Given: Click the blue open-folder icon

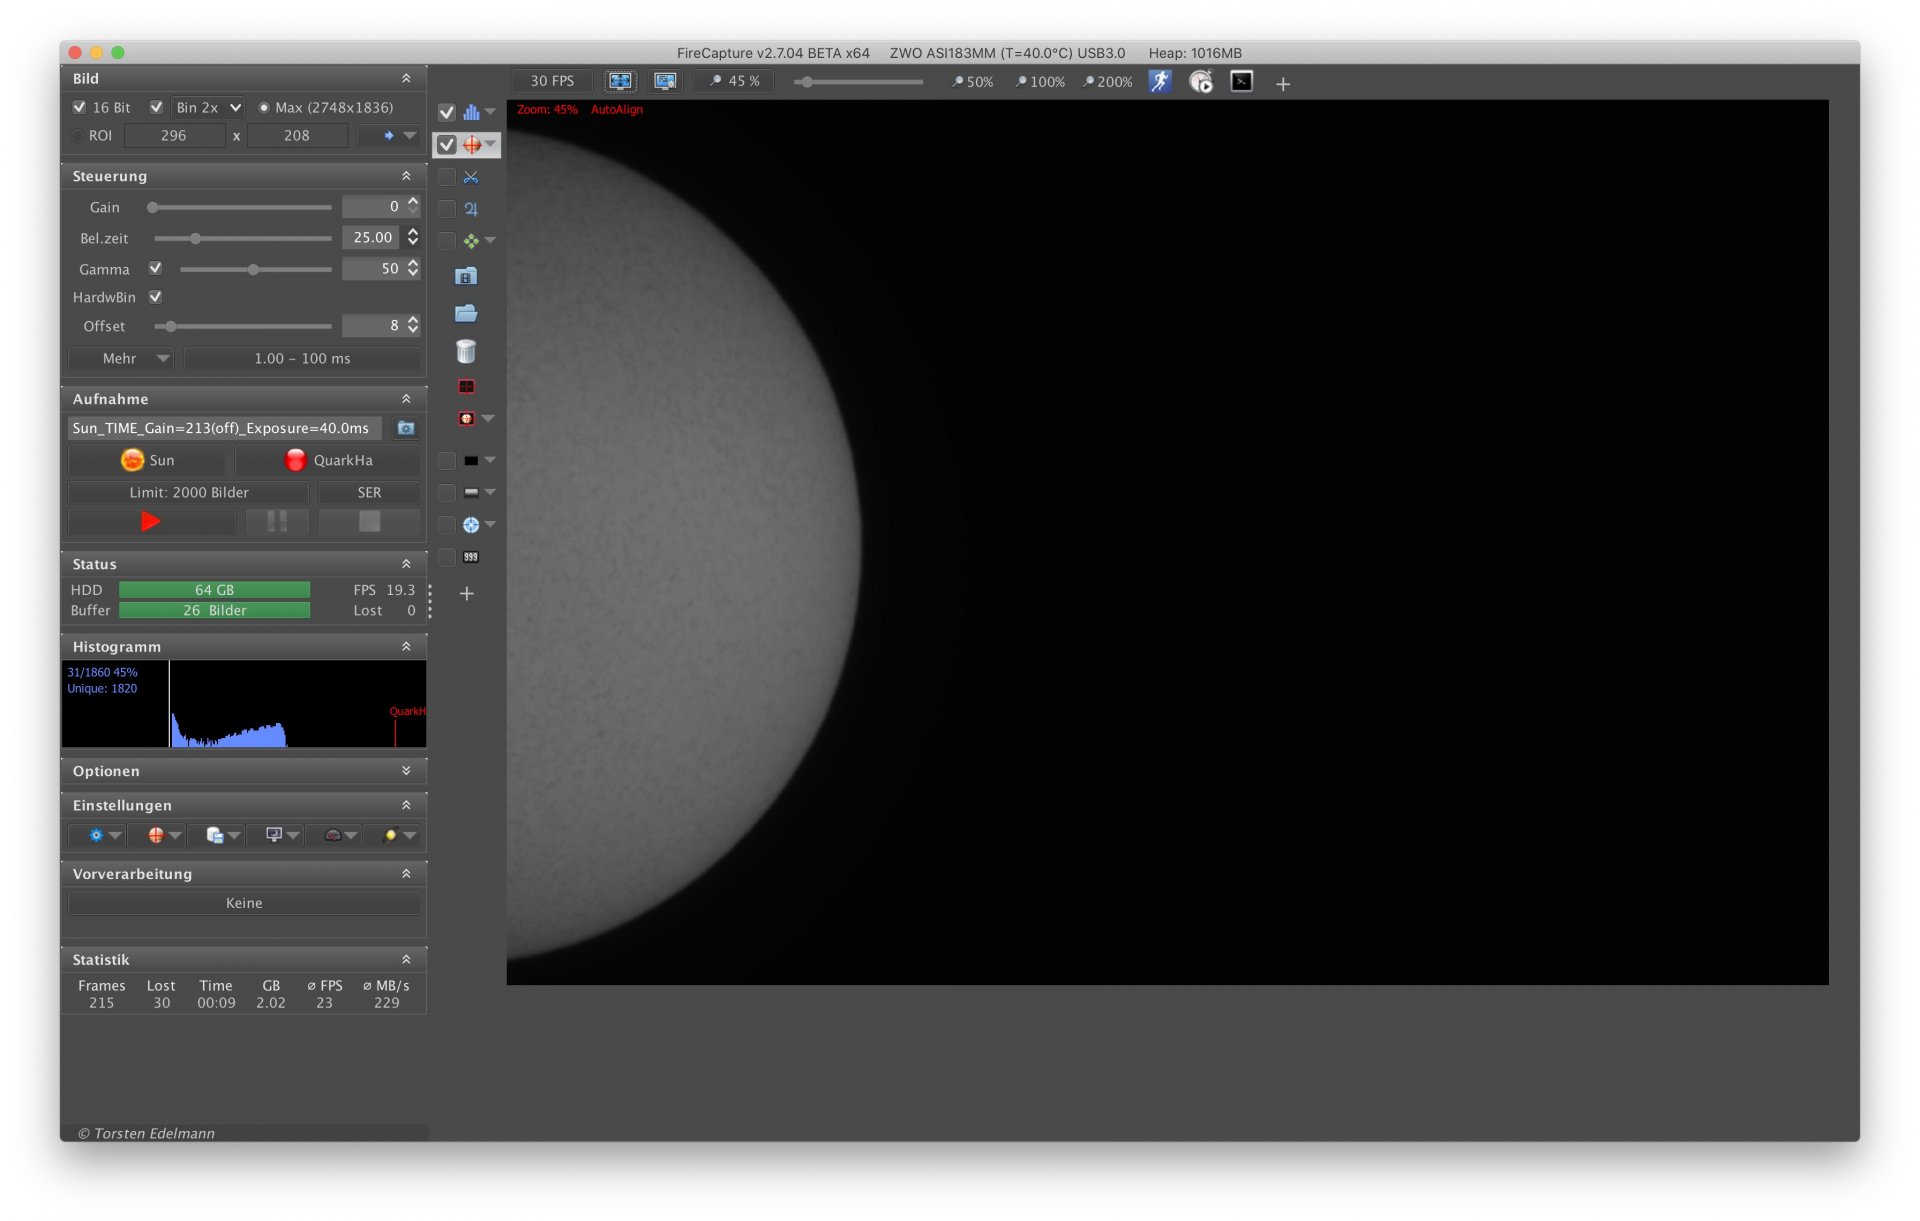Looking at the screenshot, I should click(x=466, y=313).
